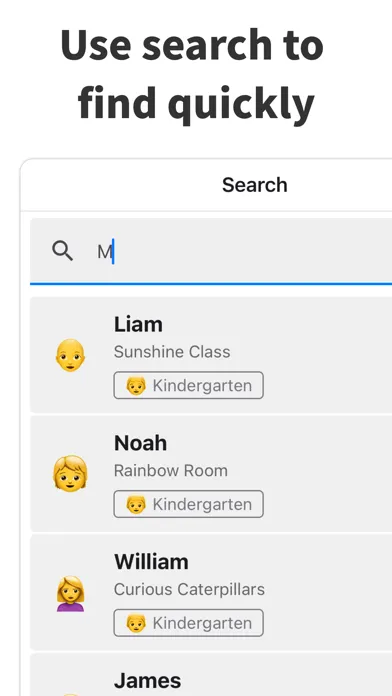Click William's woman avatar emoji
Screen dimensions: 392x696
coord(70,593)
